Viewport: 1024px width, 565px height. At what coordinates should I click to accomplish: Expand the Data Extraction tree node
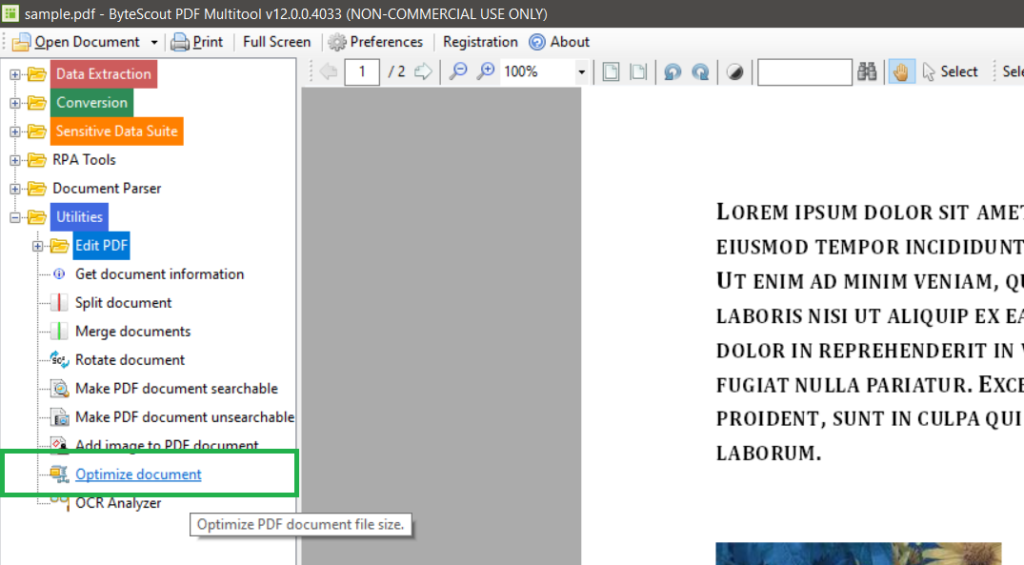pos(15,74)
